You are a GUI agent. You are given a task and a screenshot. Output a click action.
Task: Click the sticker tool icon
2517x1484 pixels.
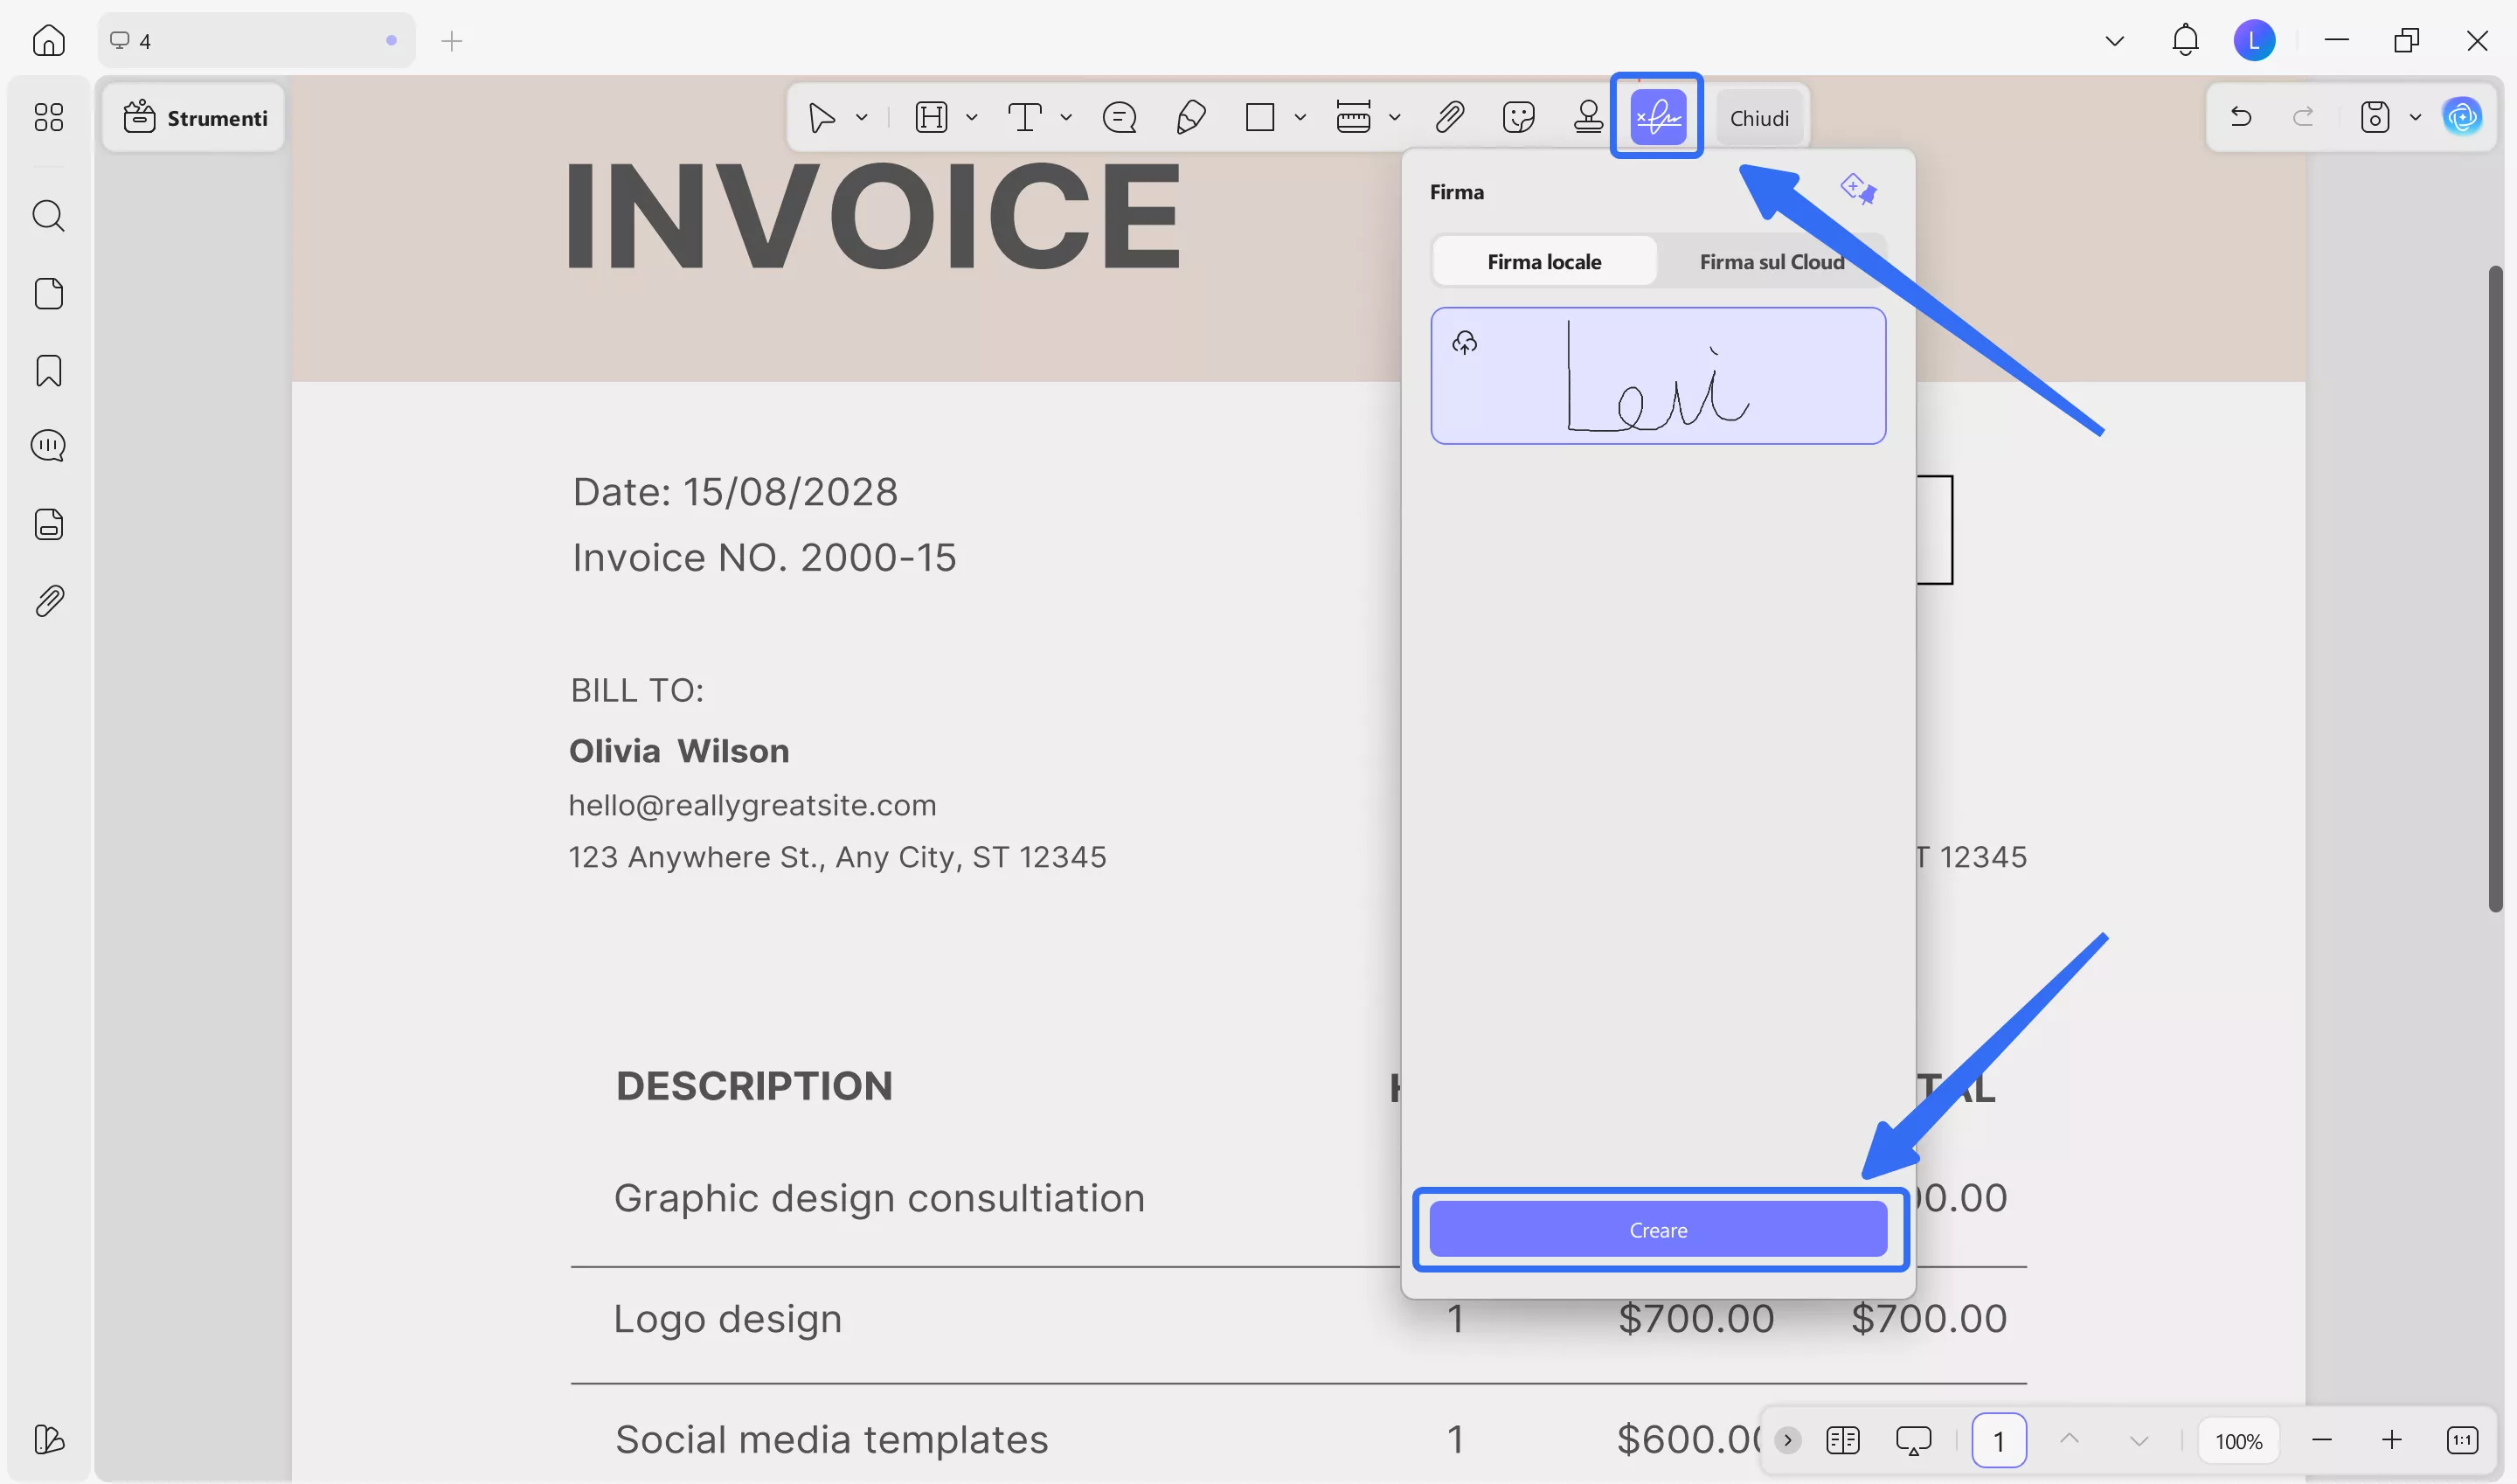coord(1518,118)
